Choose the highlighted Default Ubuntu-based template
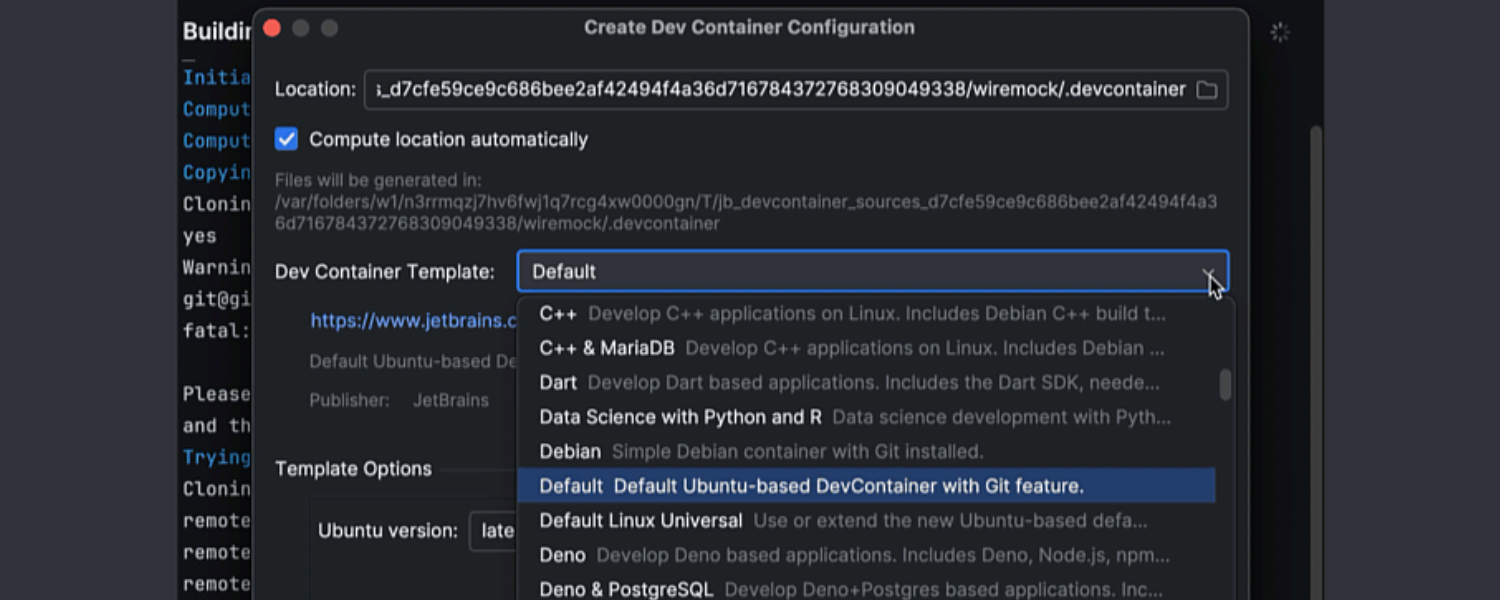1500x600 pixels. 810,486
